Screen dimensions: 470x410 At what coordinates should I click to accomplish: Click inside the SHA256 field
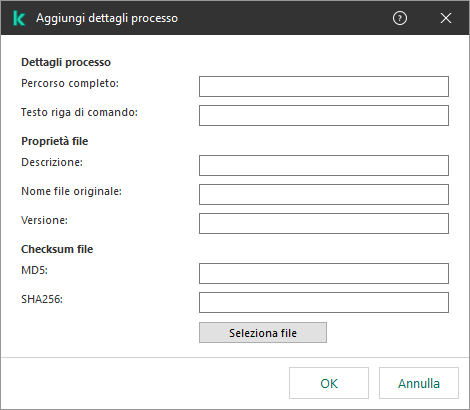point(324,303)
